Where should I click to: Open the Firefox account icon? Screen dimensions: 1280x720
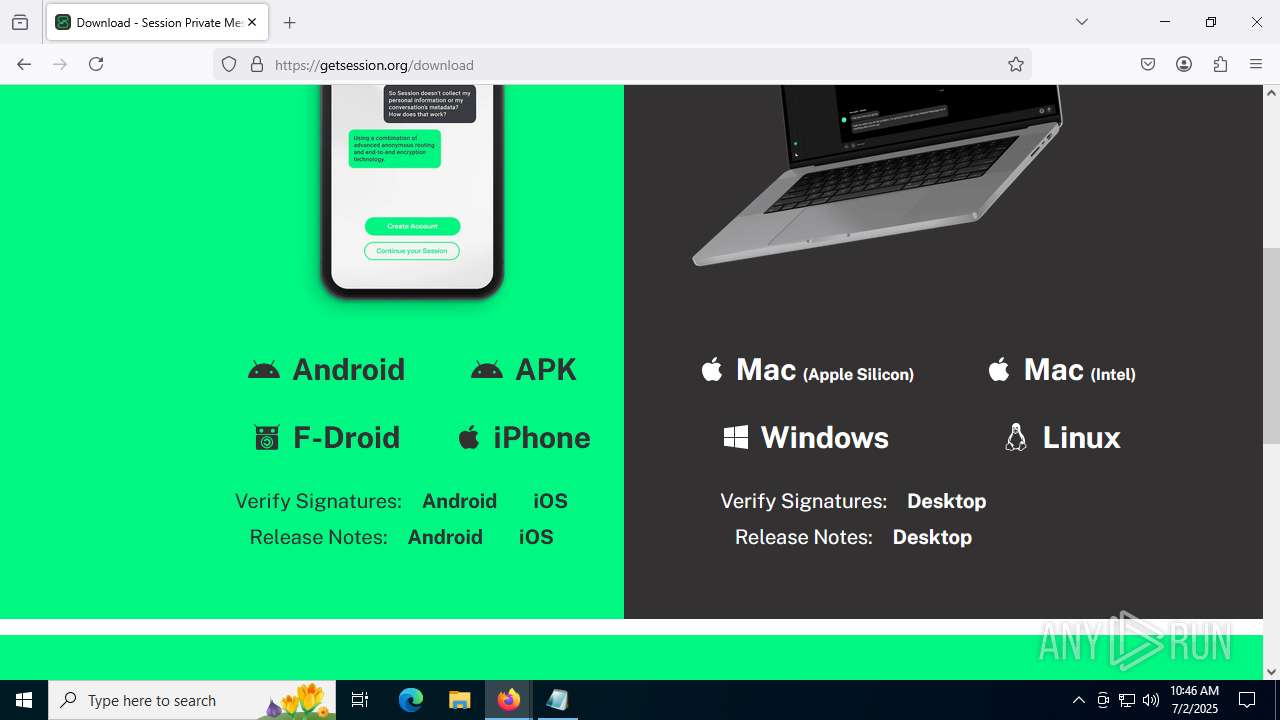point(1184,64)
